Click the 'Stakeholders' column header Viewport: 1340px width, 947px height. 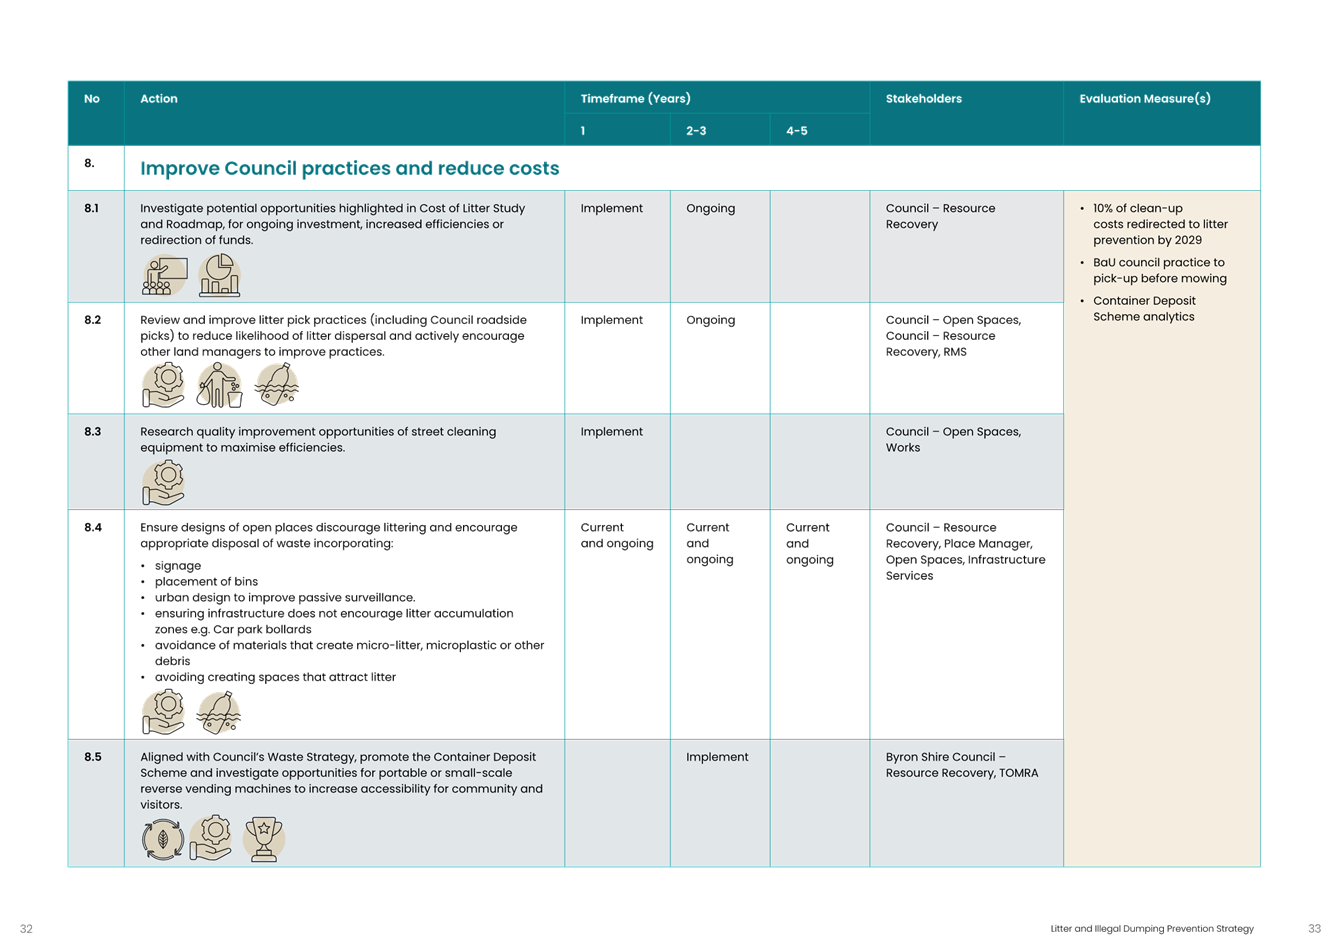click(924, 99)
